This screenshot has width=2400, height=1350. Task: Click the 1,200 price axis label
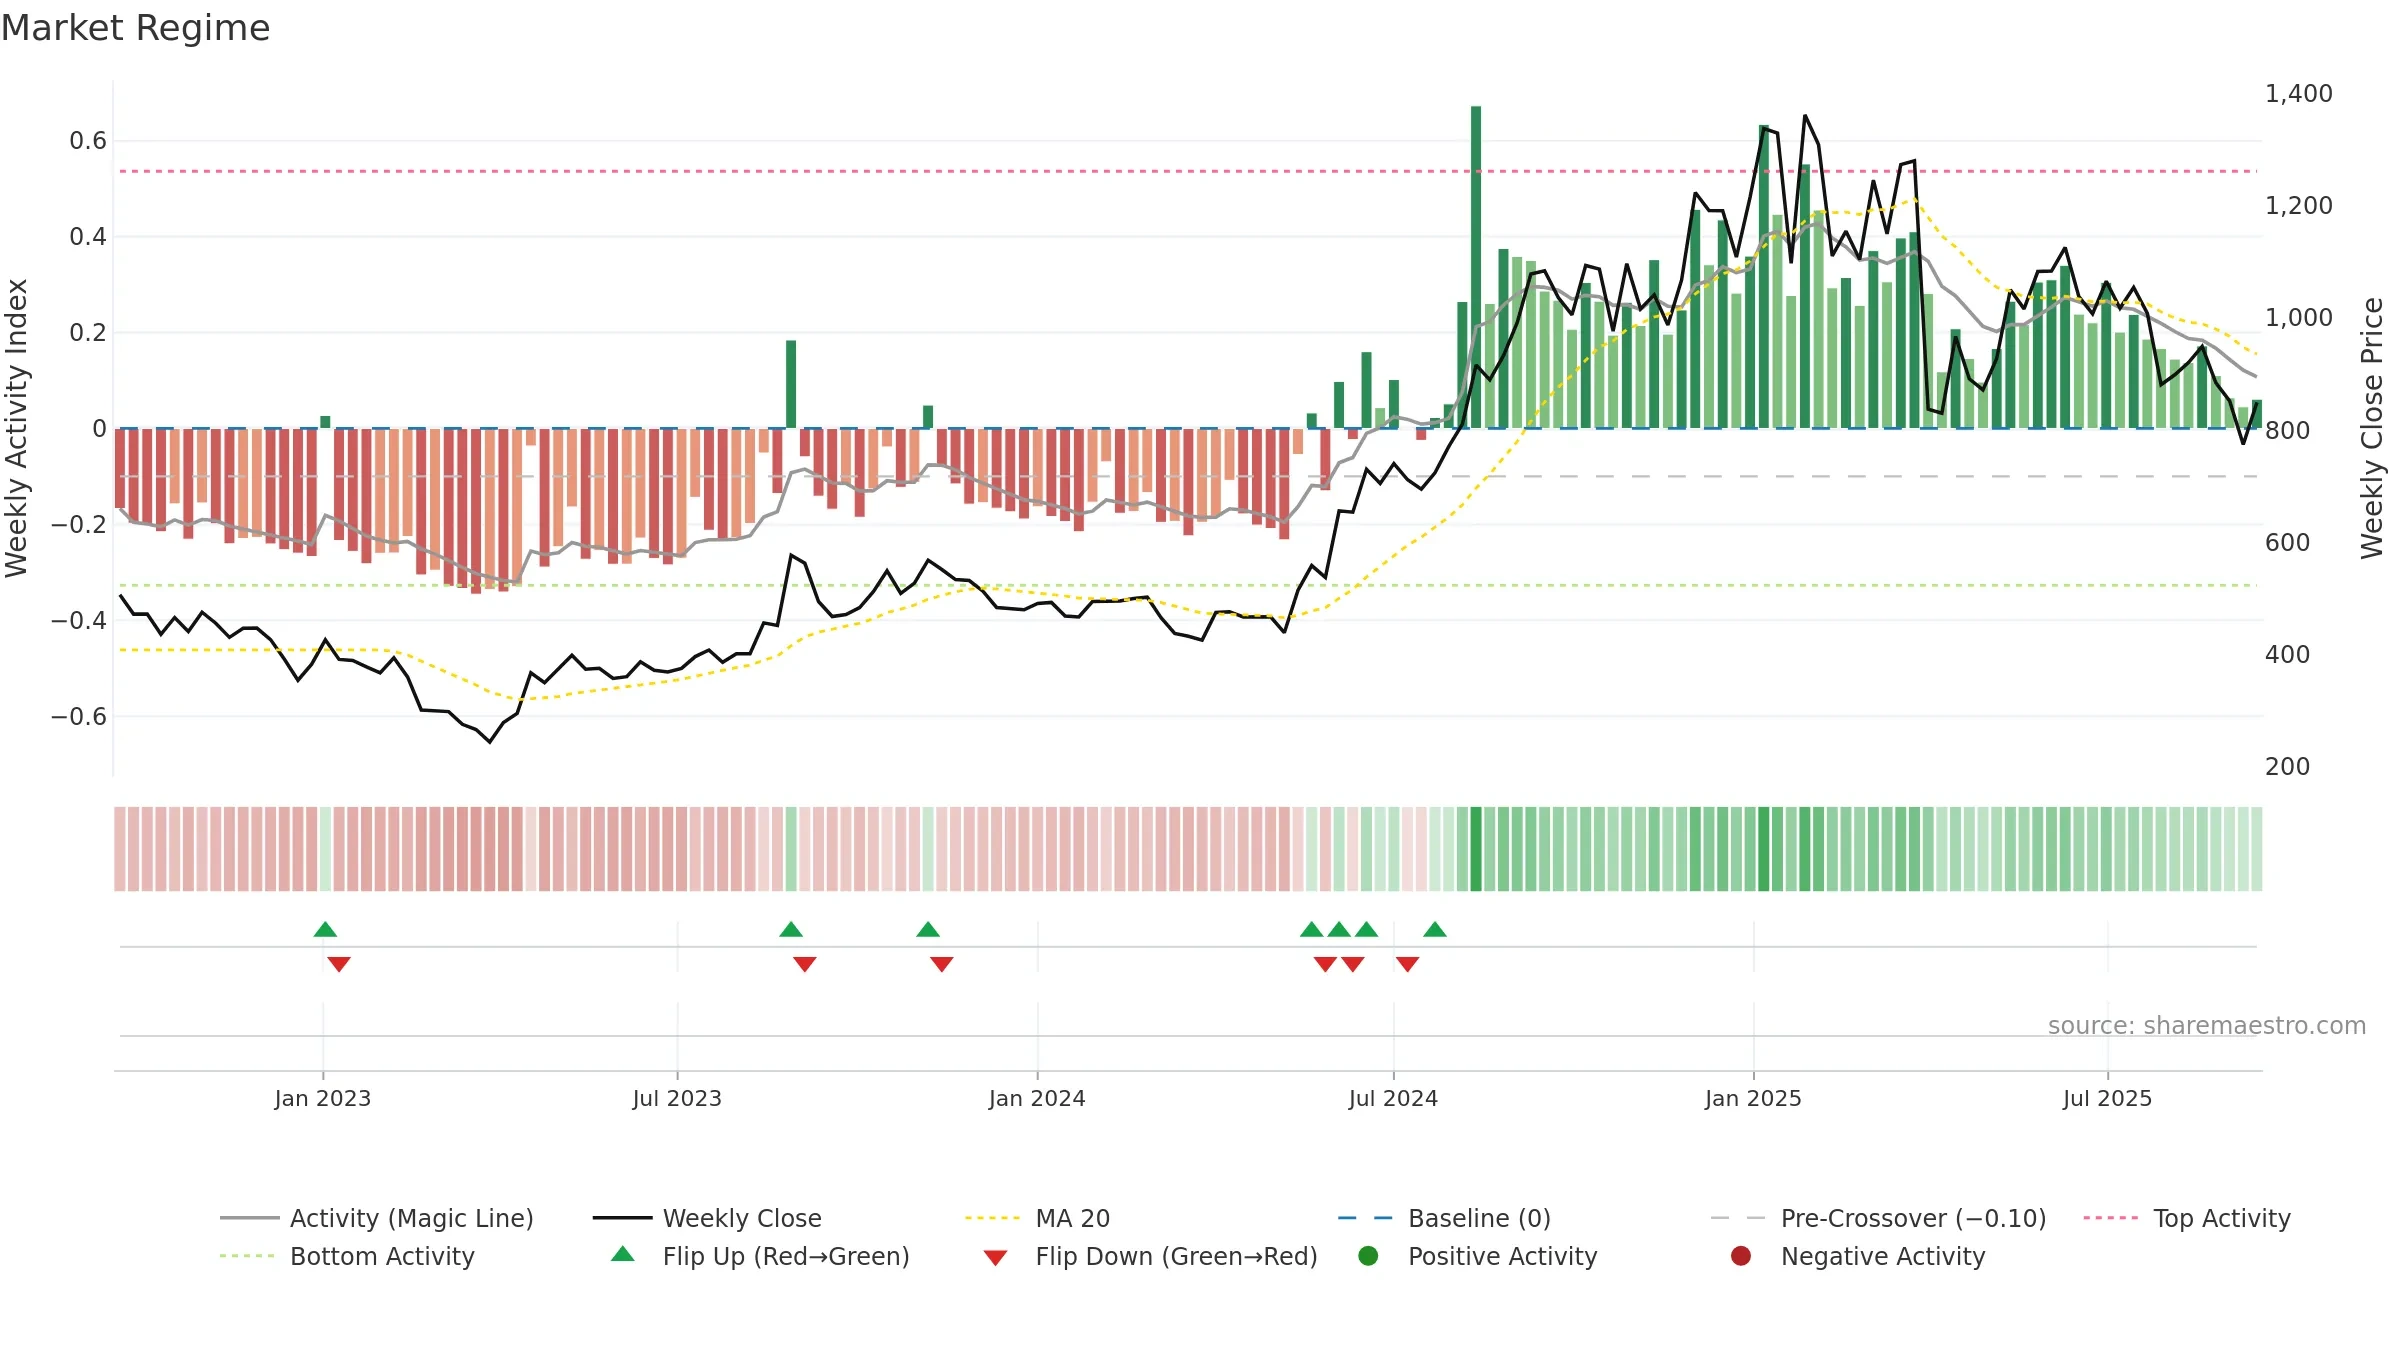pos(2298,206)
